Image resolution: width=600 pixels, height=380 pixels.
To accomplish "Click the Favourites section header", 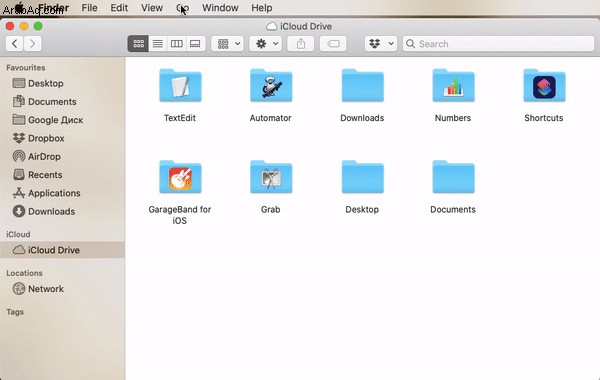I will (x=26, y=67).
